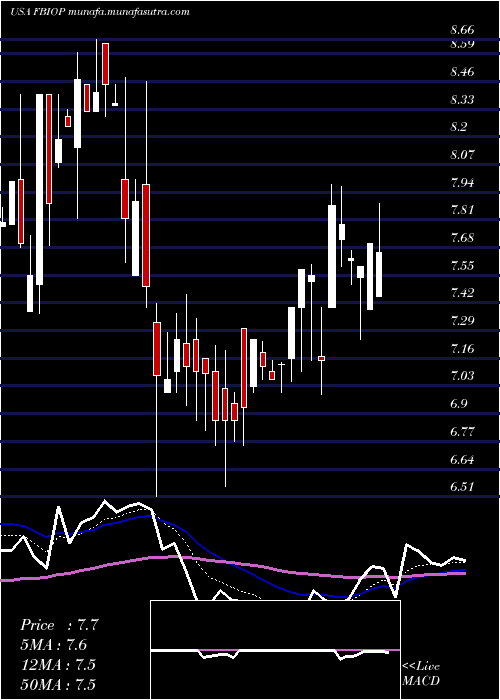Click the 8.46 price axis label
Screen dimensions: 500x700
[x=462, y=72]
